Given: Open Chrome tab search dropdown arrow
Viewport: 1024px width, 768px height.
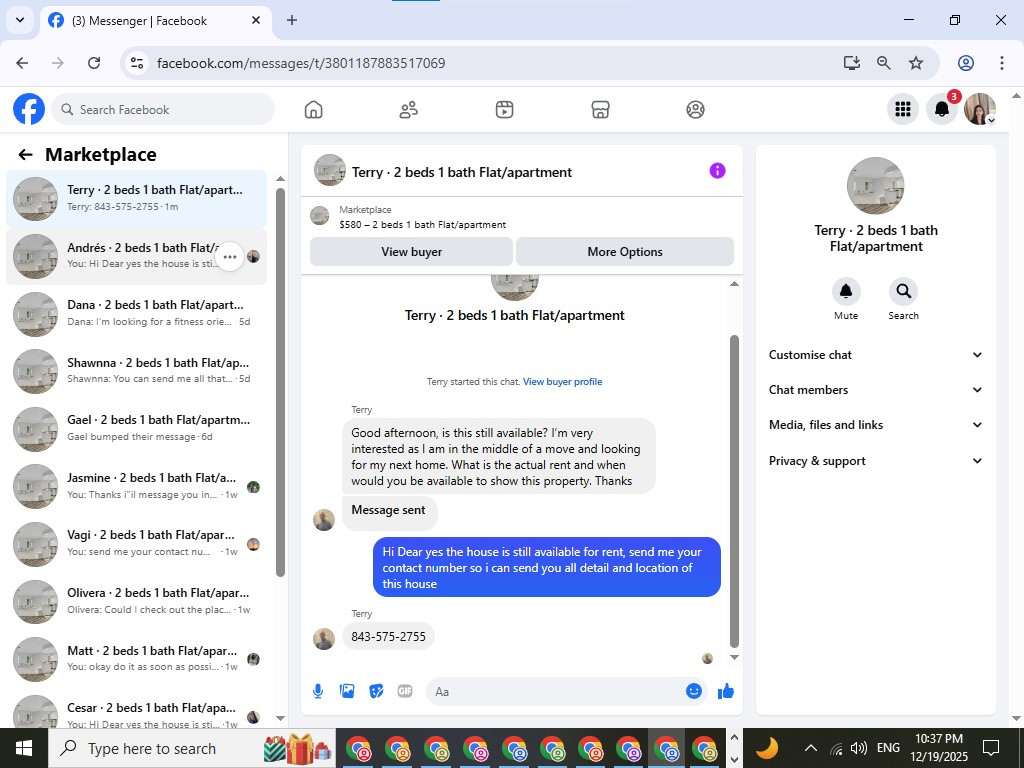Looking at the screenshot, I should (x=20, y=20).
